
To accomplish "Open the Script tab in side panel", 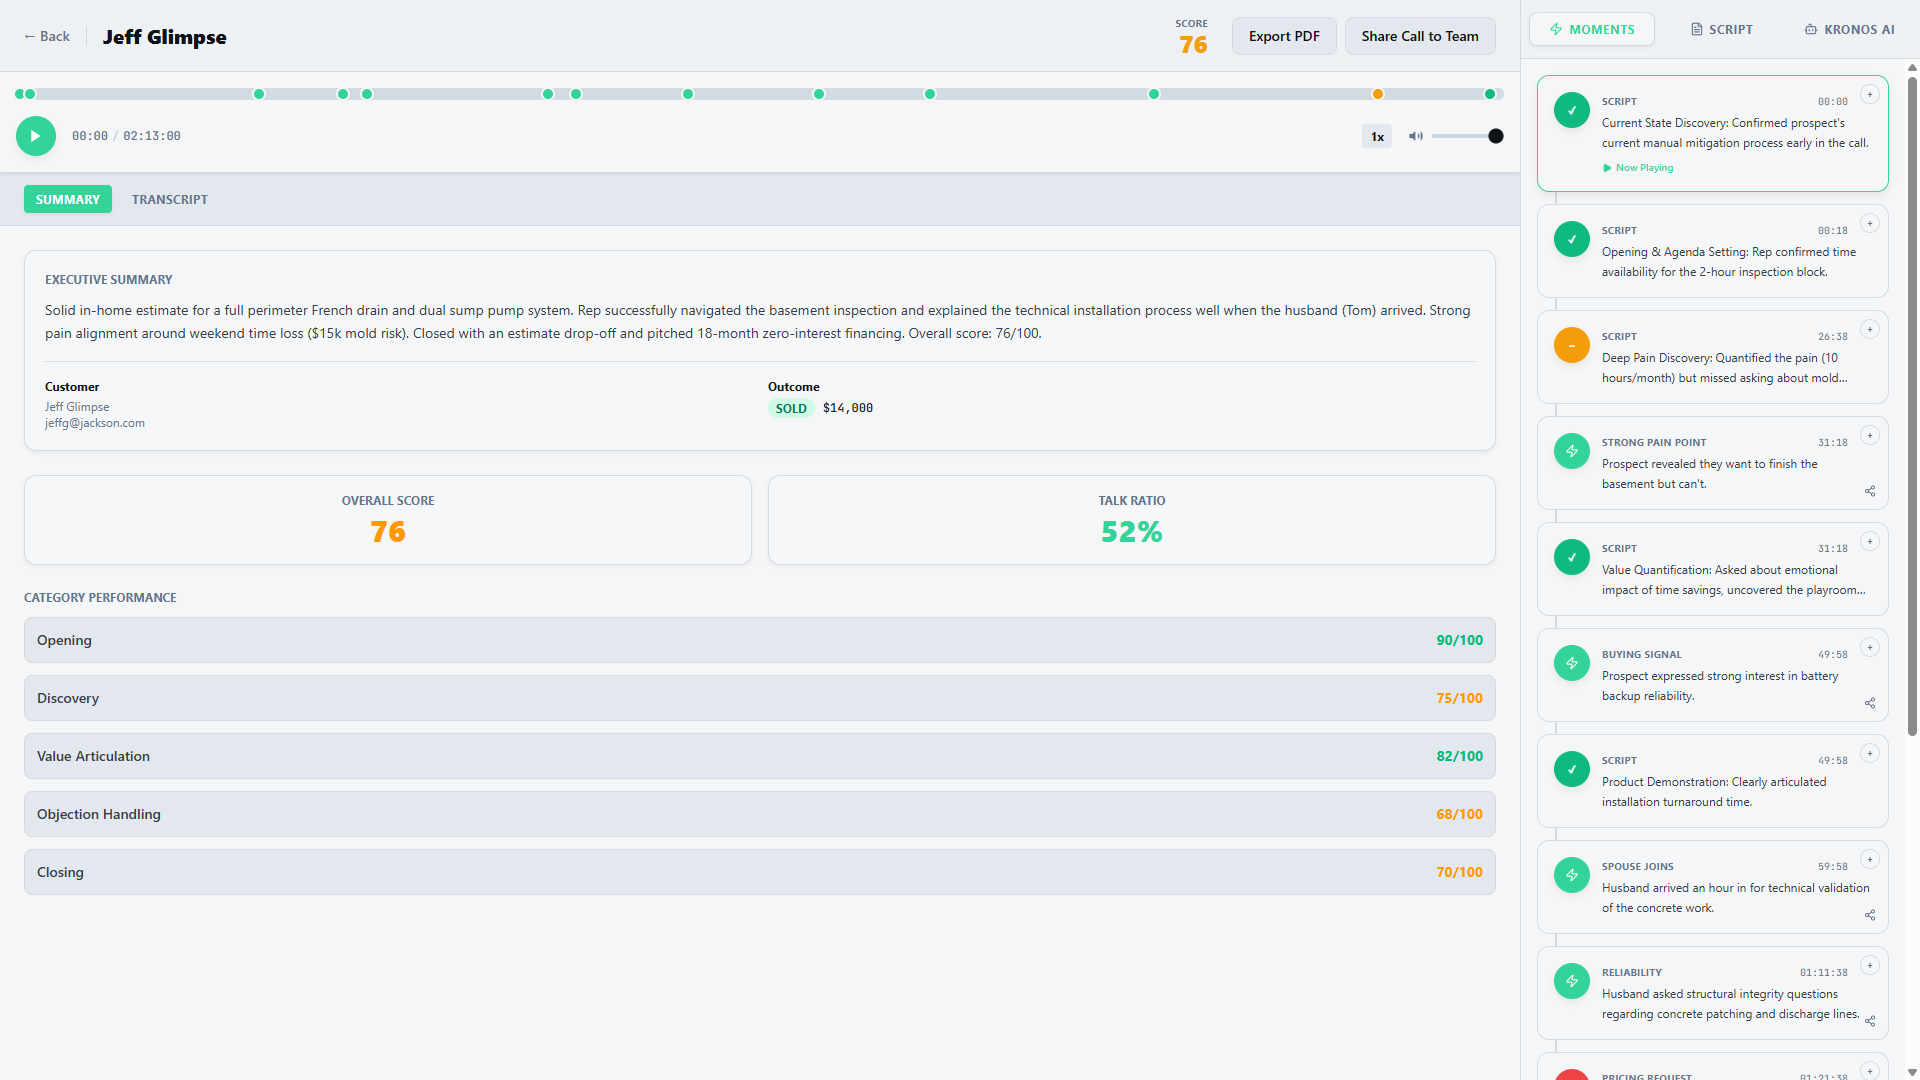I will point(1721,29).
